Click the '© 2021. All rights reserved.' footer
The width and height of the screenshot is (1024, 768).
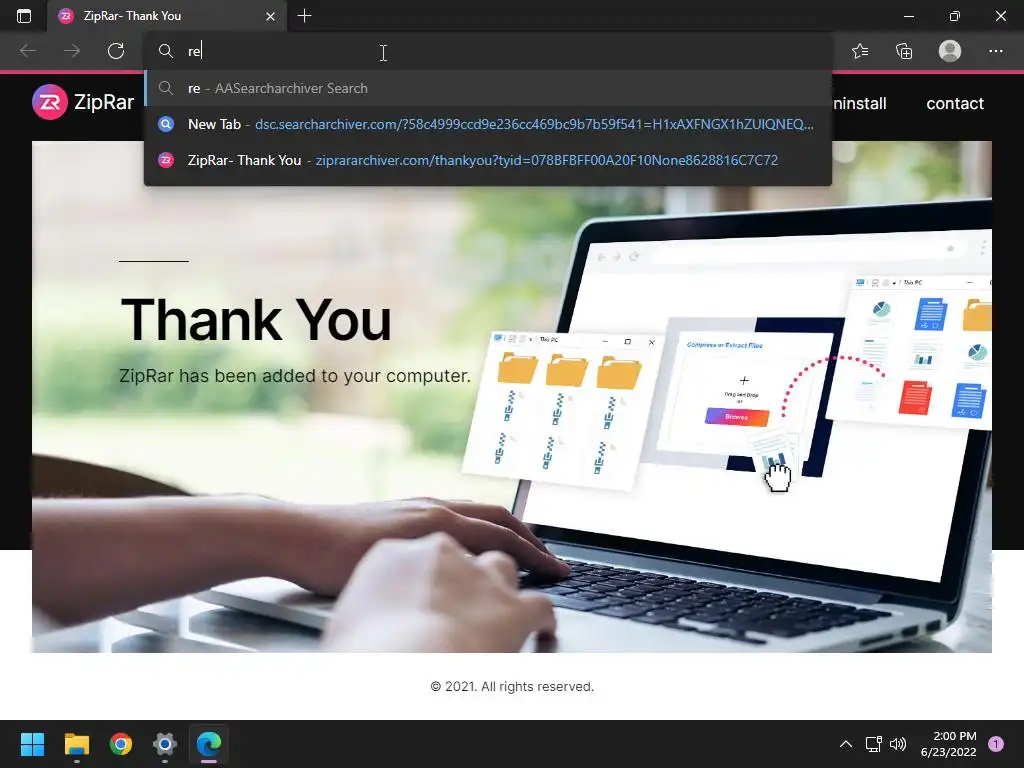[512, 686]
